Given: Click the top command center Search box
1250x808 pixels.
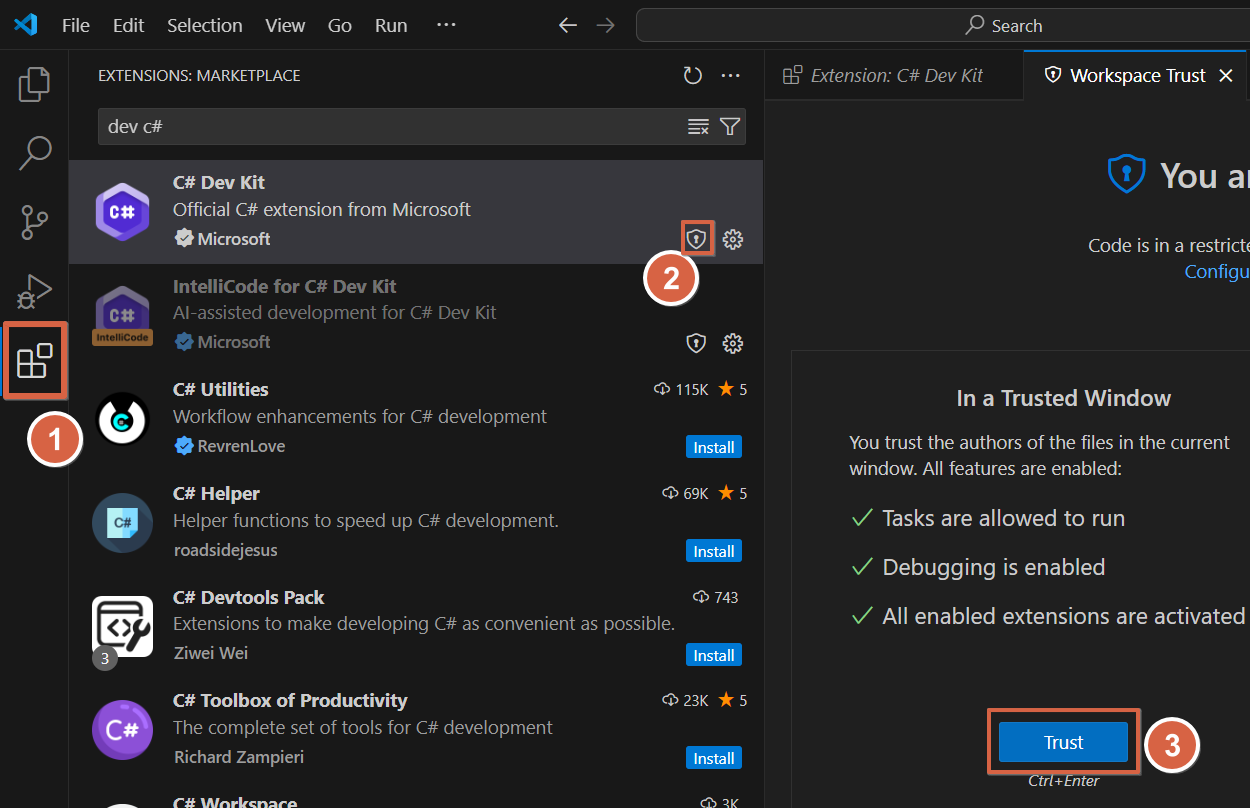Looking at the screenshot, I should click(943, 26).
